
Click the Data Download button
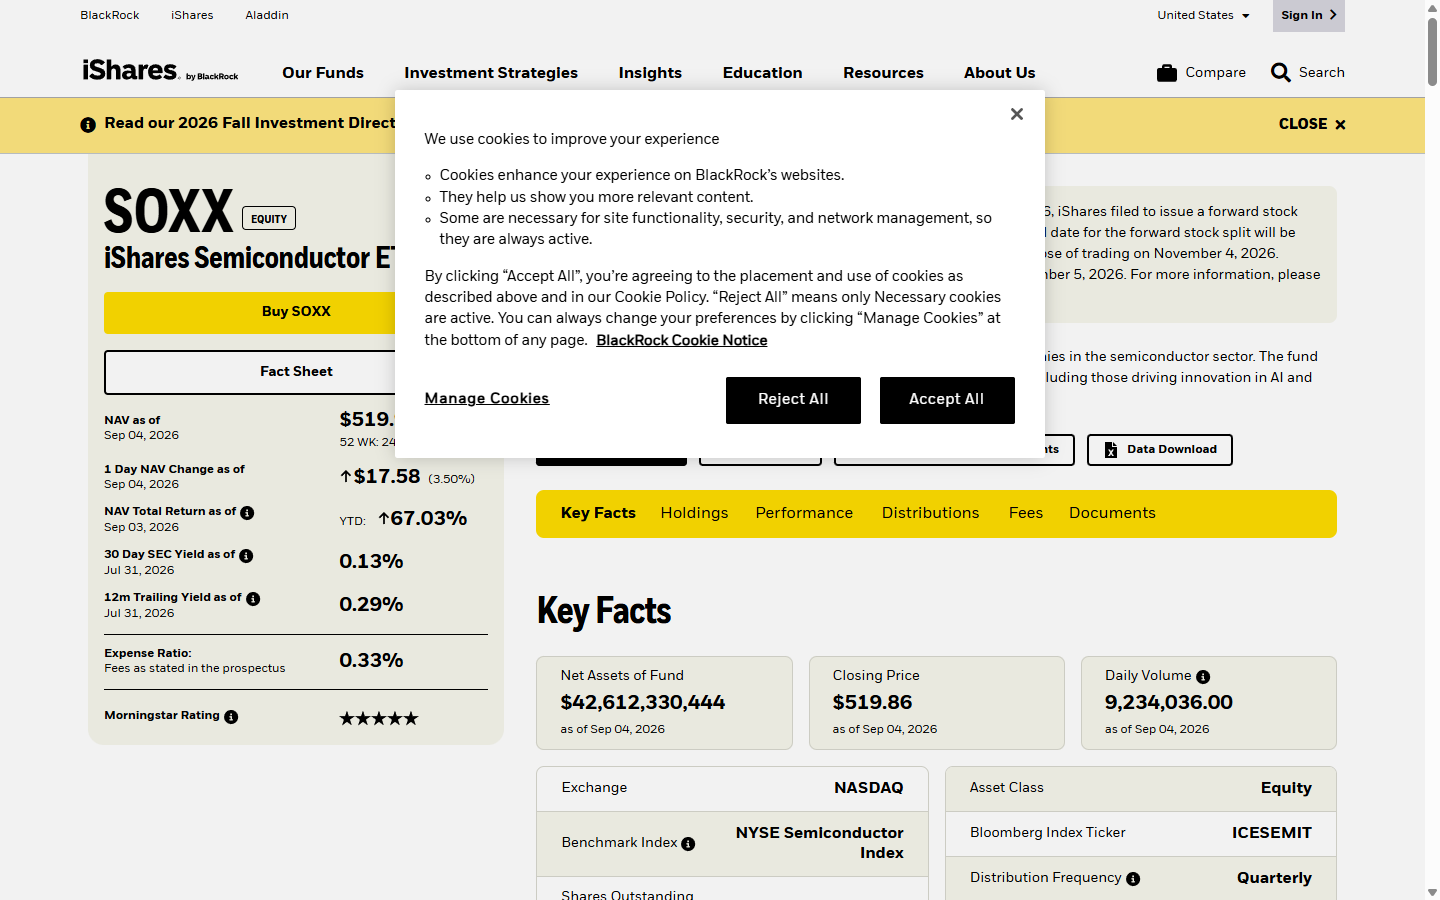tap(1160, 450)
